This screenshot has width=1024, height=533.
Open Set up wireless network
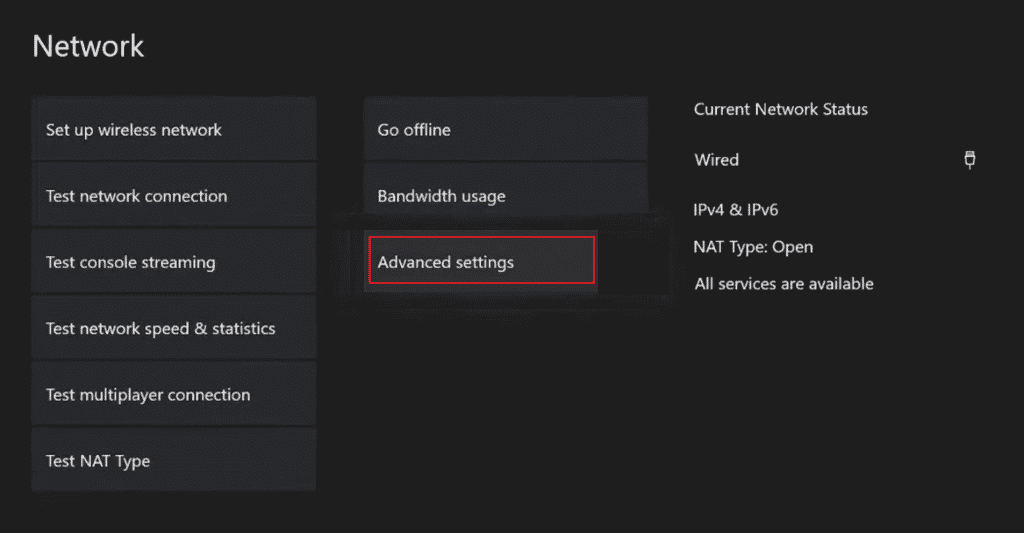pyautogui.click(x=174, y=129)
